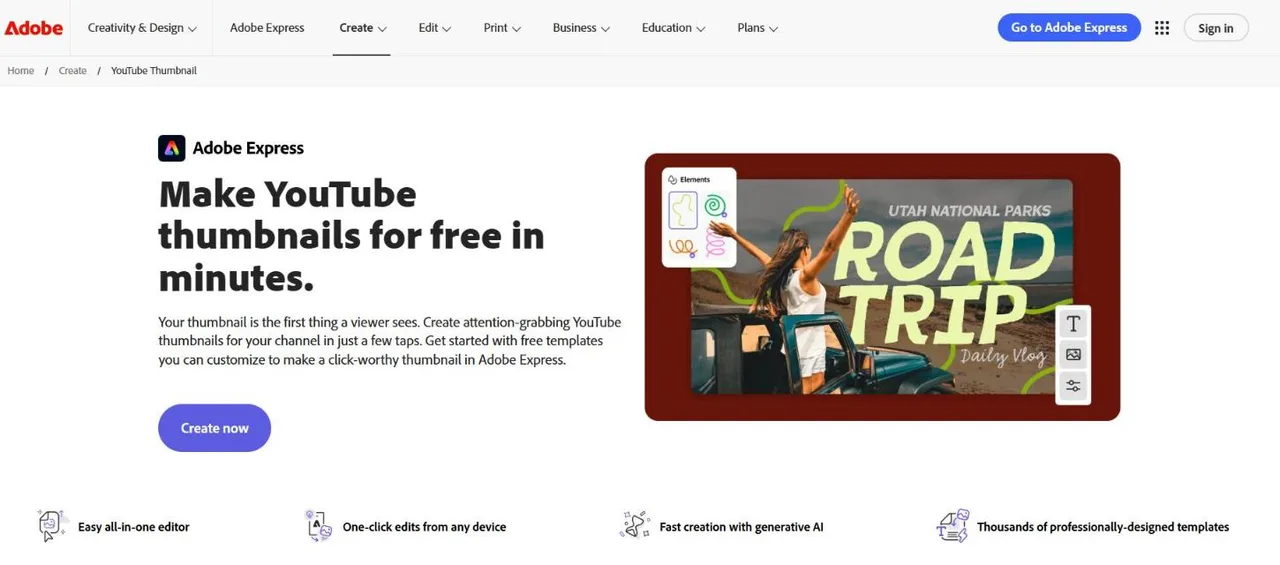Click the Road Trip thumbnail preview
The image size is (1280, 565).
(882, 287)
